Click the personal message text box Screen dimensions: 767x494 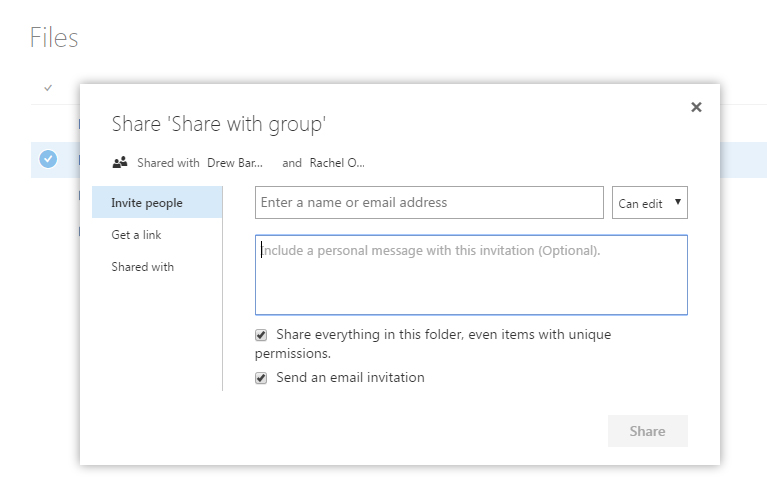[x=471, y=275]
